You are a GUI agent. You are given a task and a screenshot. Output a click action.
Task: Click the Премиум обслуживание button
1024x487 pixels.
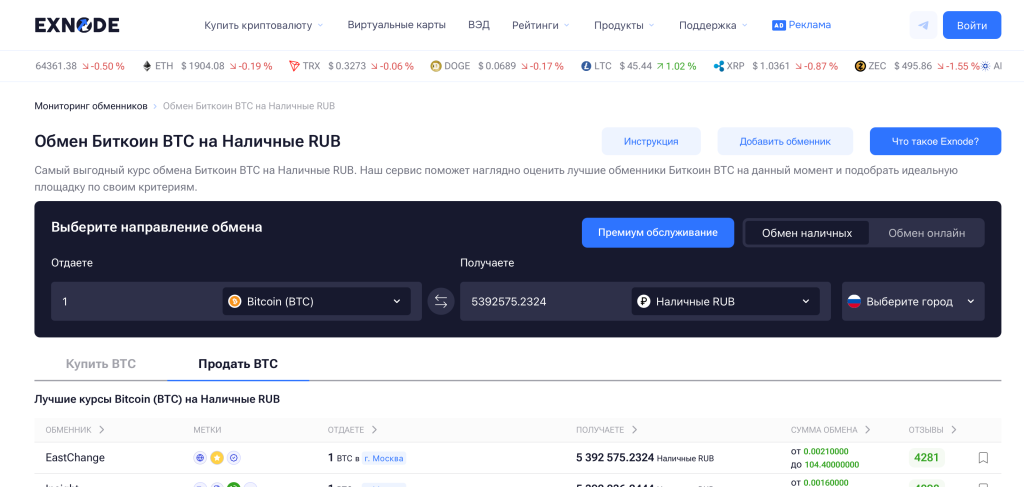click(x=658, y=233)
